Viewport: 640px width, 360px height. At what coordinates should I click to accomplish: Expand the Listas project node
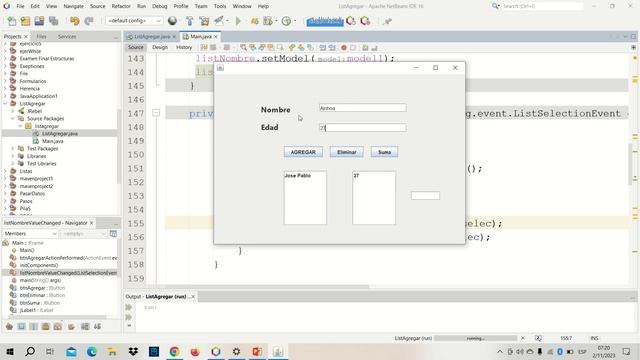pyautogui.click(x=5, y=171)
